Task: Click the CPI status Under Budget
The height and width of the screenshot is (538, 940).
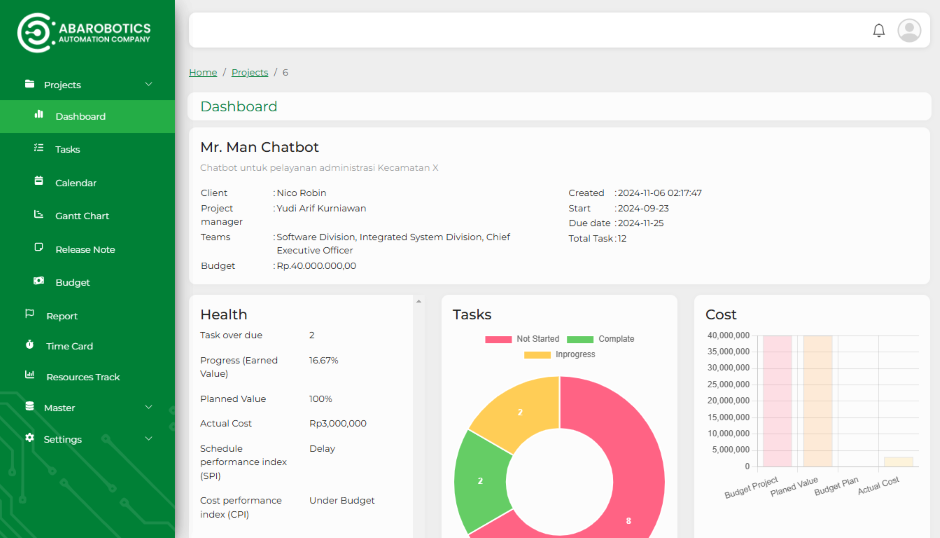Action: [342, 500]
